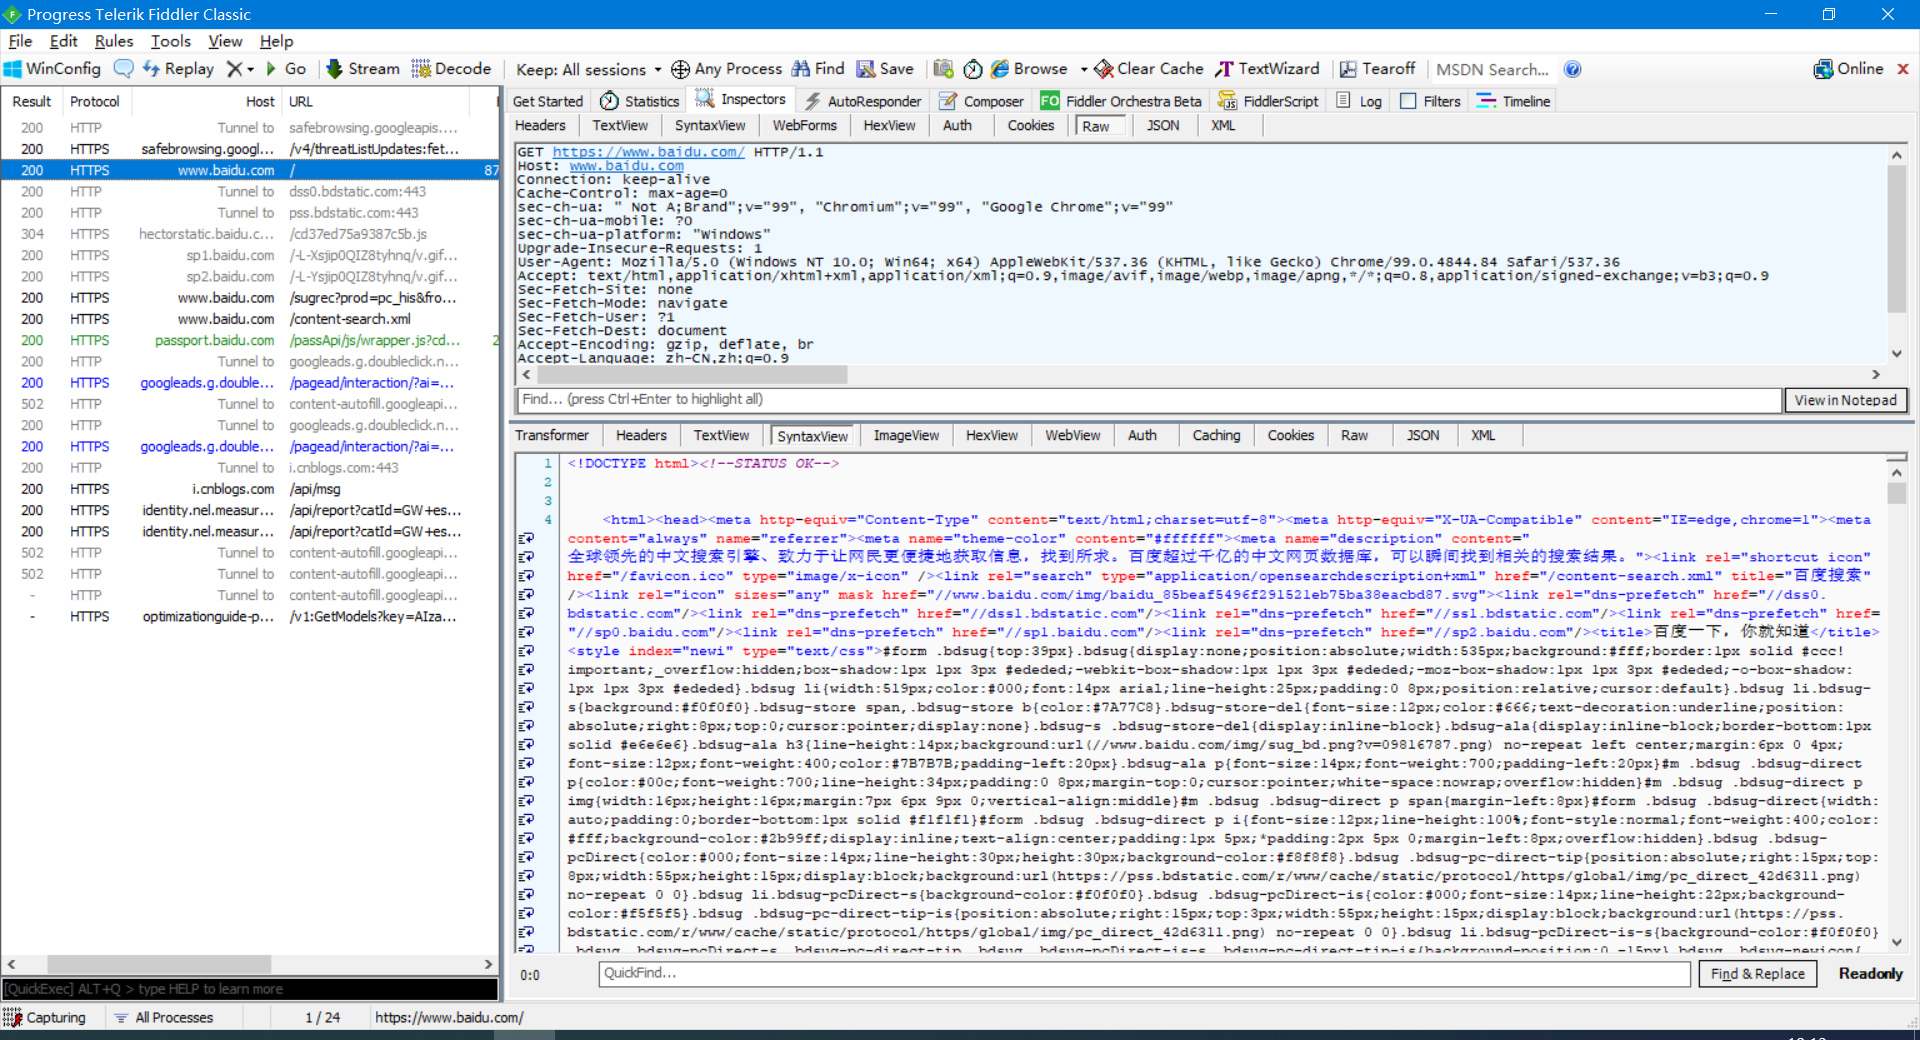Open the Log tab
Screen dimensions: 1920x1040
(x=1360, y=101)
